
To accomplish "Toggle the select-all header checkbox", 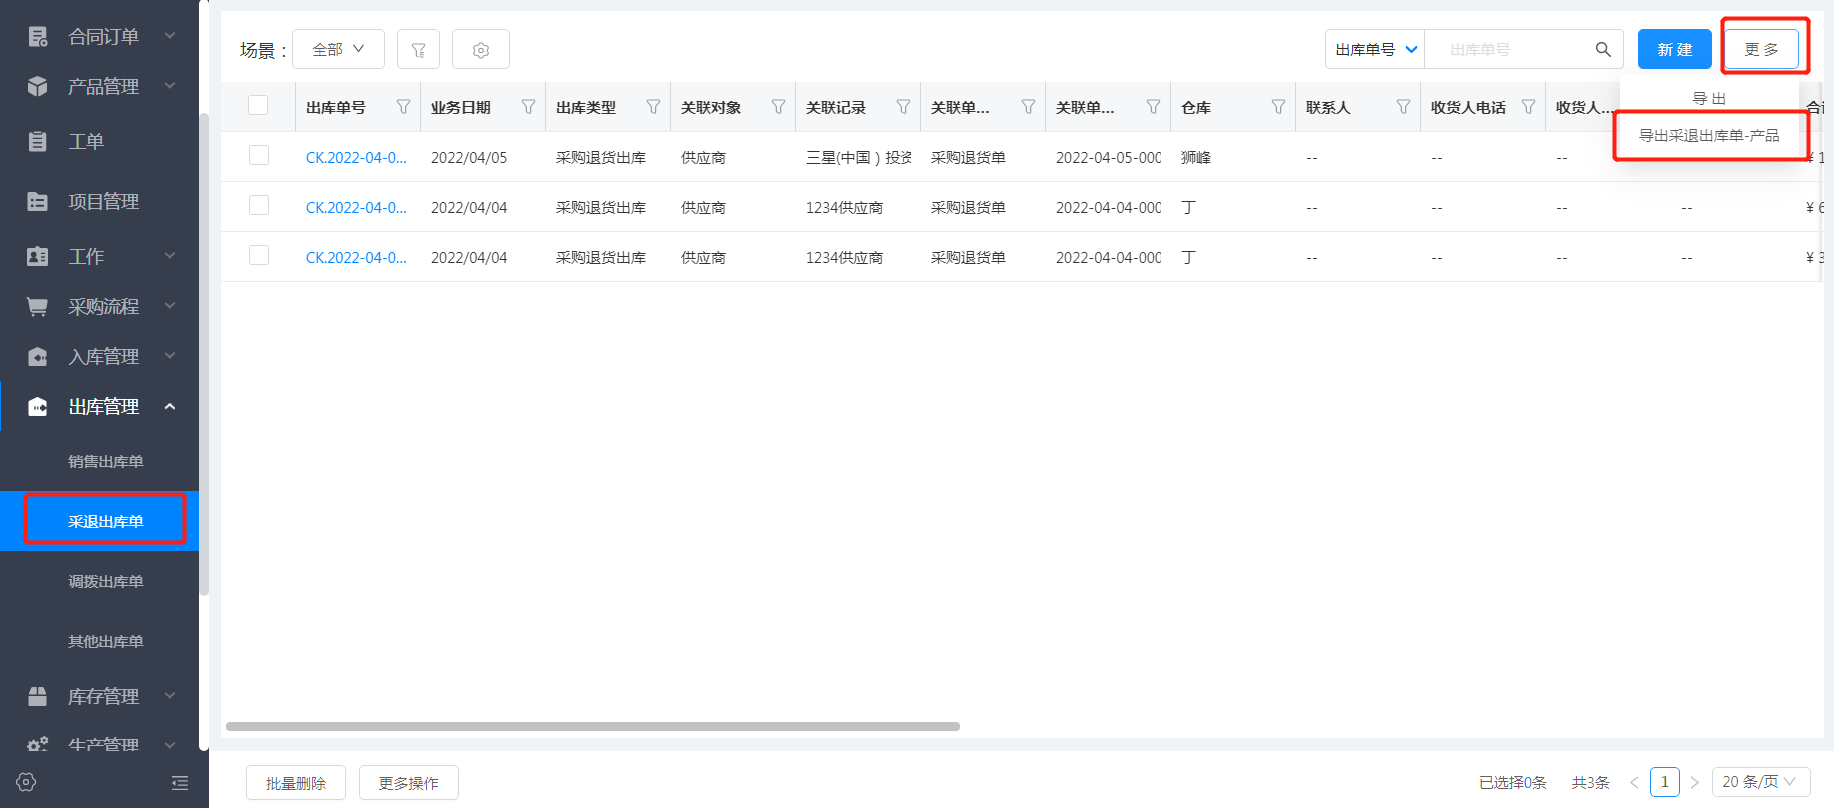I will pos(258,105).
